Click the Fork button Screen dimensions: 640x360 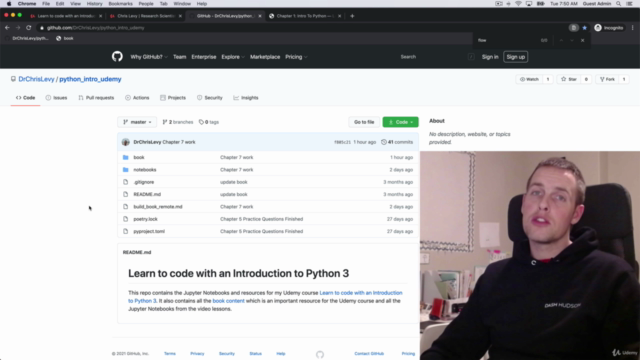point(607,79)
